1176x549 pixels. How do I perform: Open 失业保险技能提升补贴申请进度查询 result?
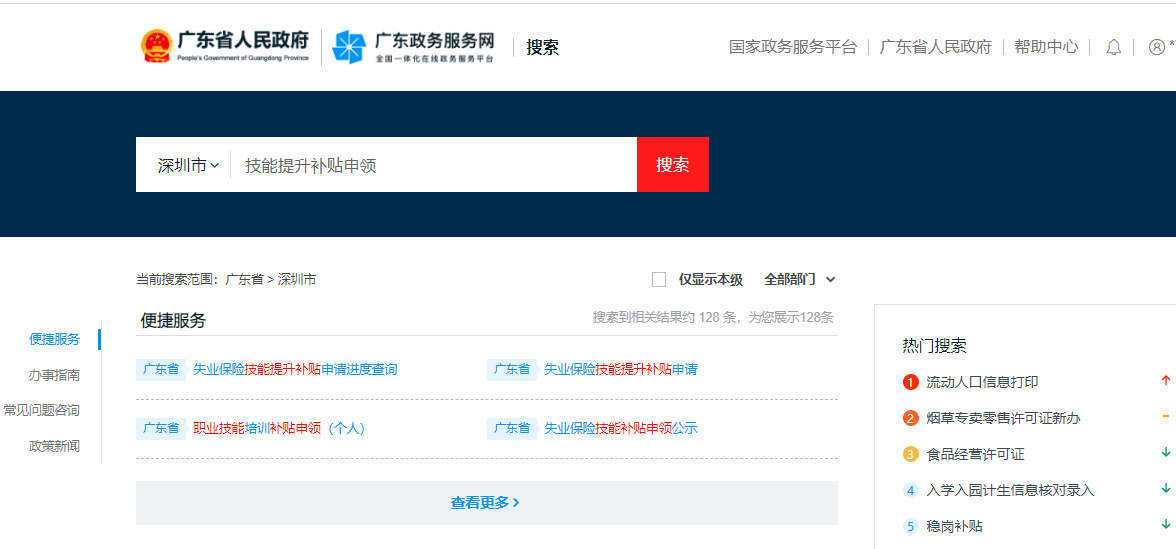tap(295, 369)
